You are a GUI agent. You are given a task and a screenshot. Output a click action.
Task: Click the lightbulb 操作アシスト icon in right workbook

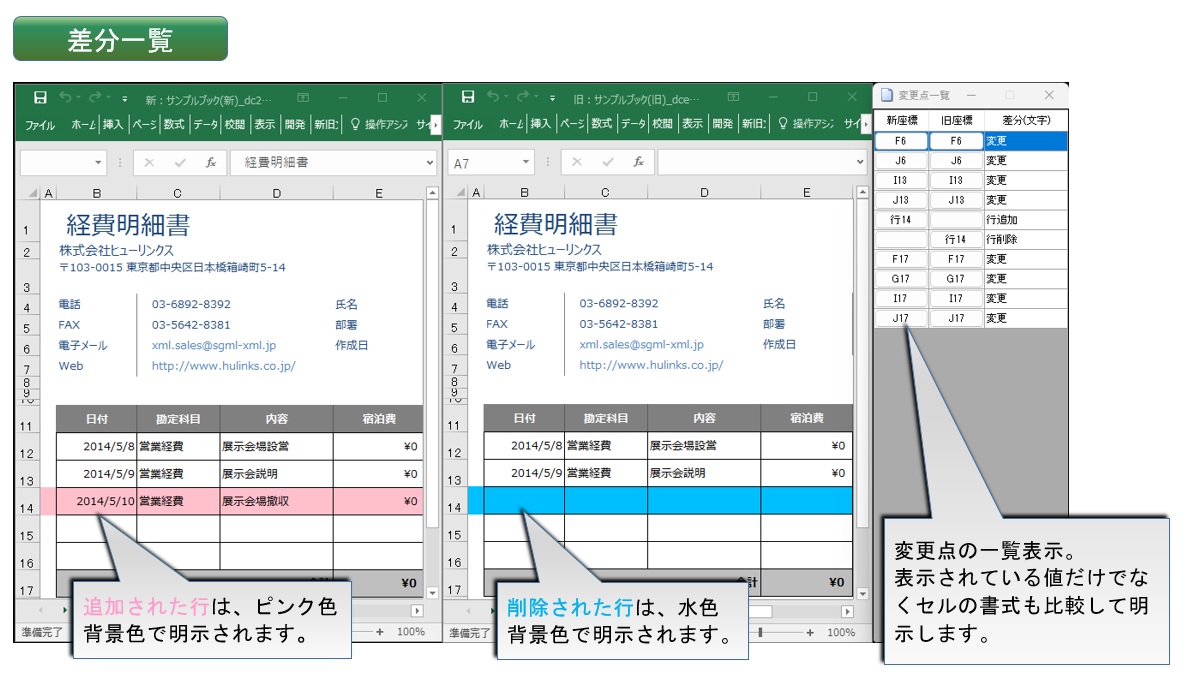783,125
